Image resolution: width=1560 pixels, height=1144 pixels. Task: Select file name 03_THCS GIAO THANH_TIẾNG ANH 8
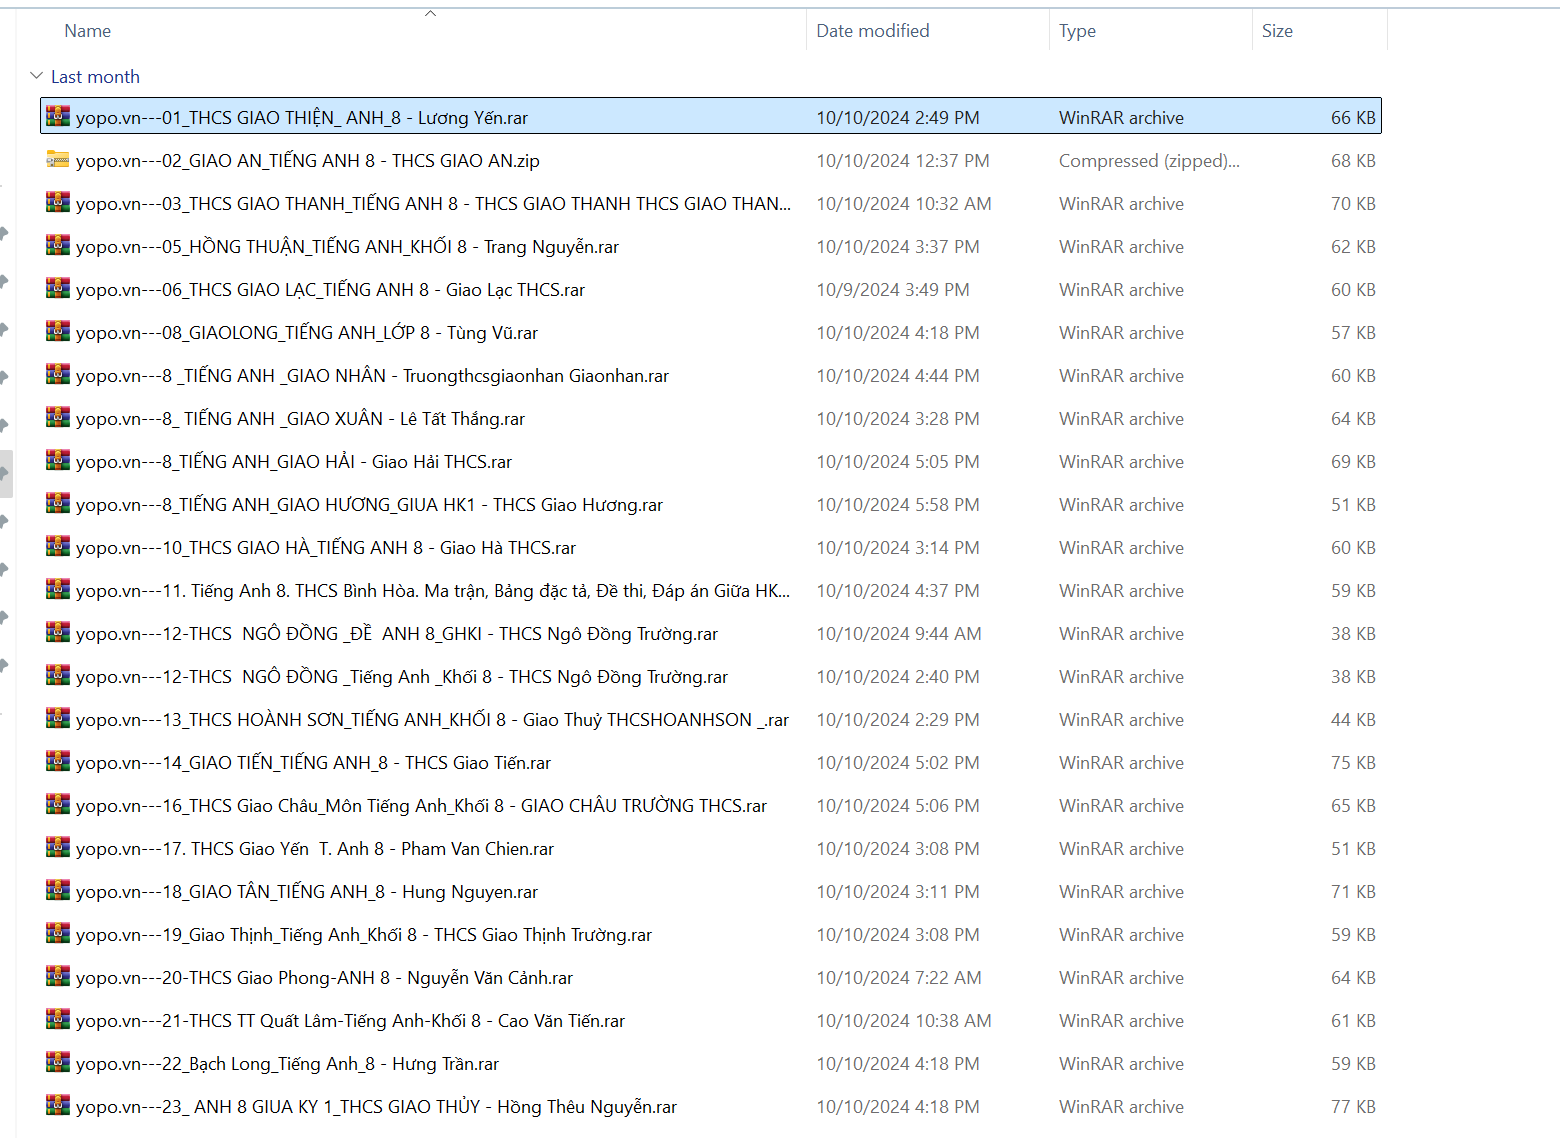coord(433,204)
